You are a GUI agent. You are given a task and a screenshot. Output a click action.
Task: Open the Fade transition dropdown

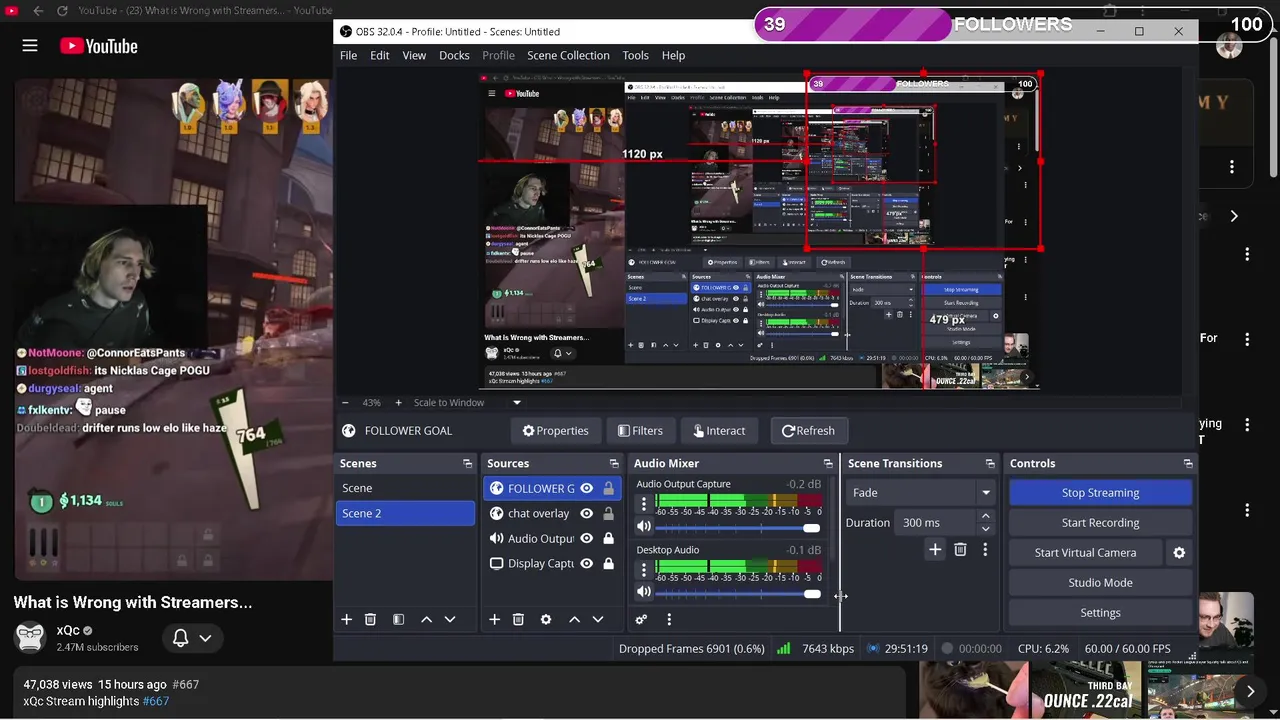920,492
